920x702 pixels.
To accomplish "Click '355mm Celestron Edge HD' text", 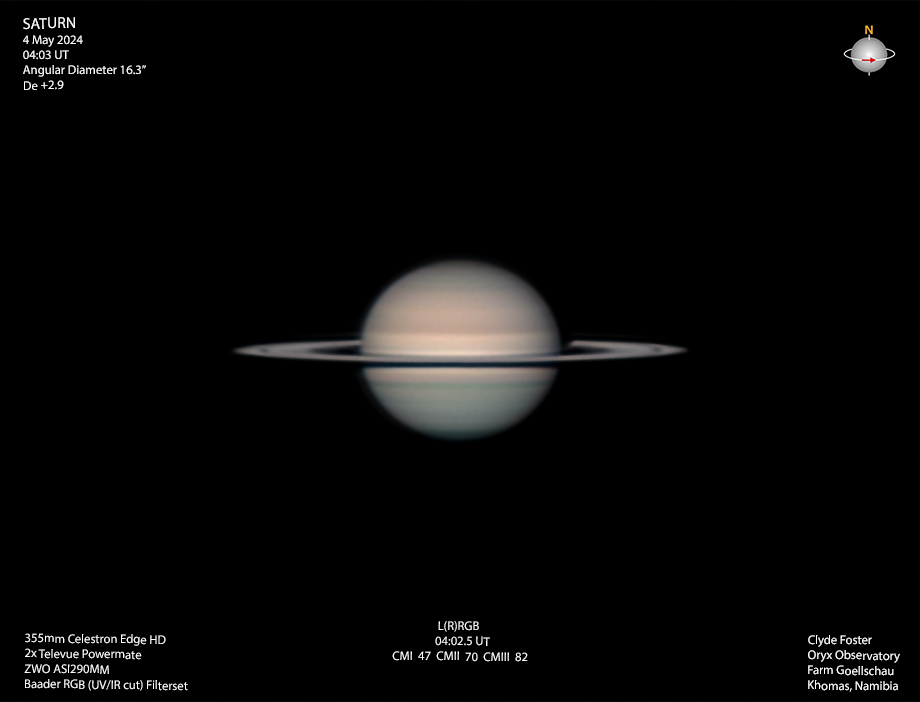I will click(95, 639).
